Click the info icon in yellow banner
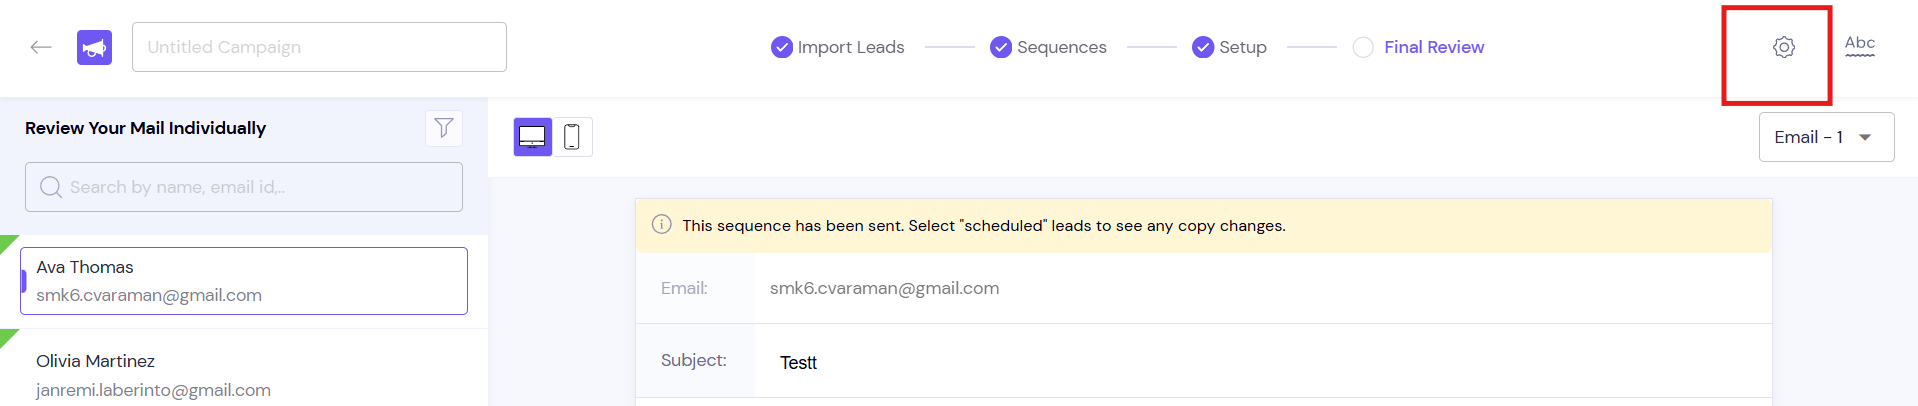Viewport: 1918px width, 406px height. point(661,224)
